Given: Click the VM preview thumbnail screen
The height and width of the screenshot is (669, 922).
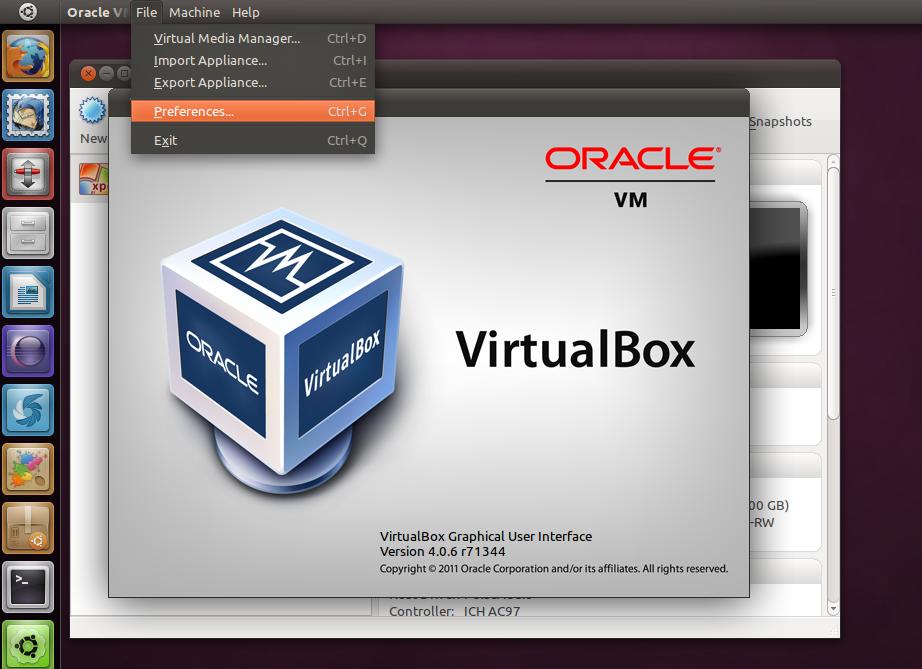Looking at the screenshot, I should [x=779, y=269].
